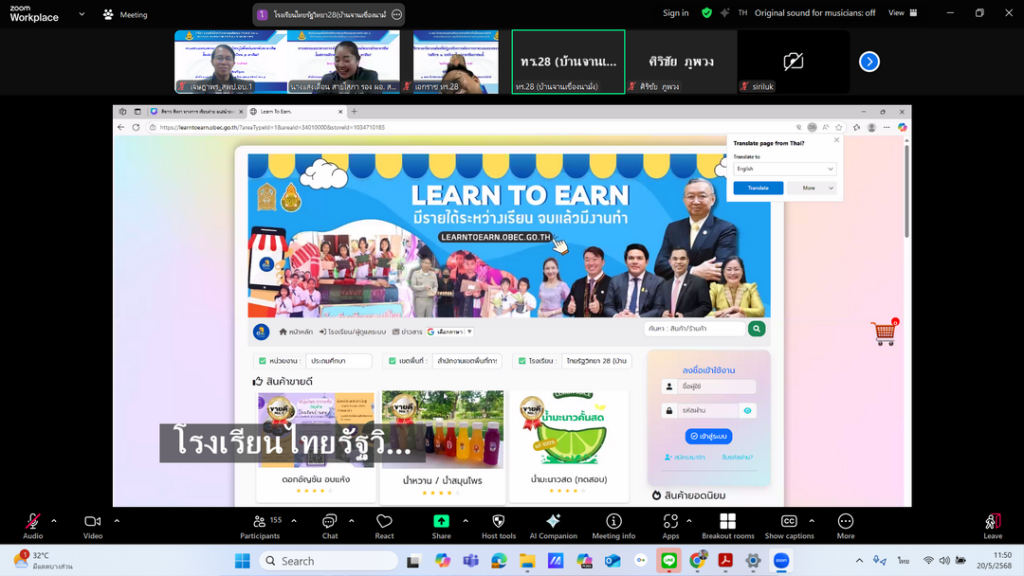Click the สมัครสมาชิก register link
The image size is (1024, 576).
(x=685, y=457)
